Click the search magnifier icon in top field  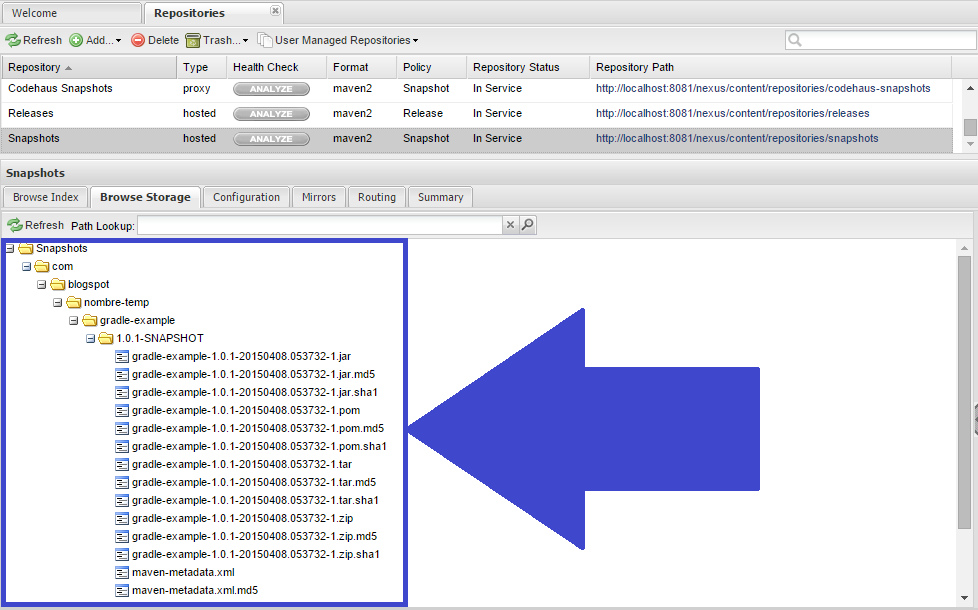pos(795,41)
